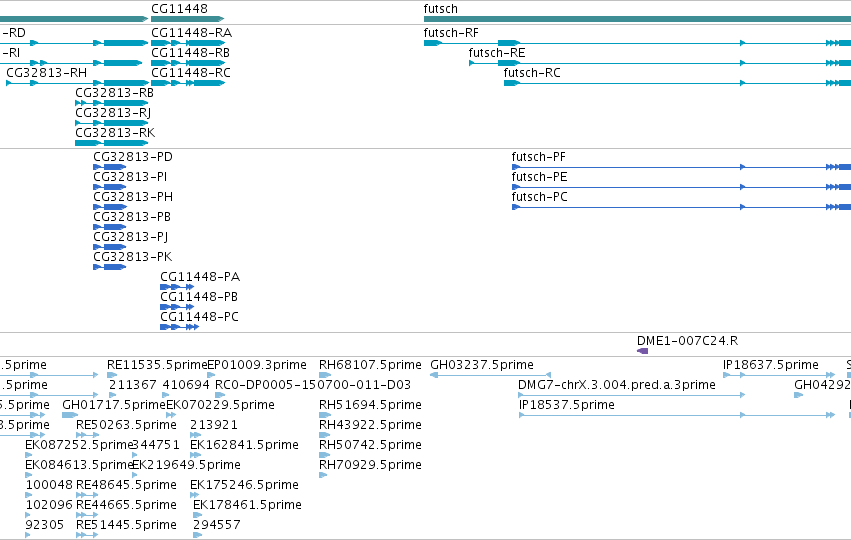851x540 pixels.
Task: Select transcript CG11448-RA
Action: pyautogui.click(x=191, y=33)
